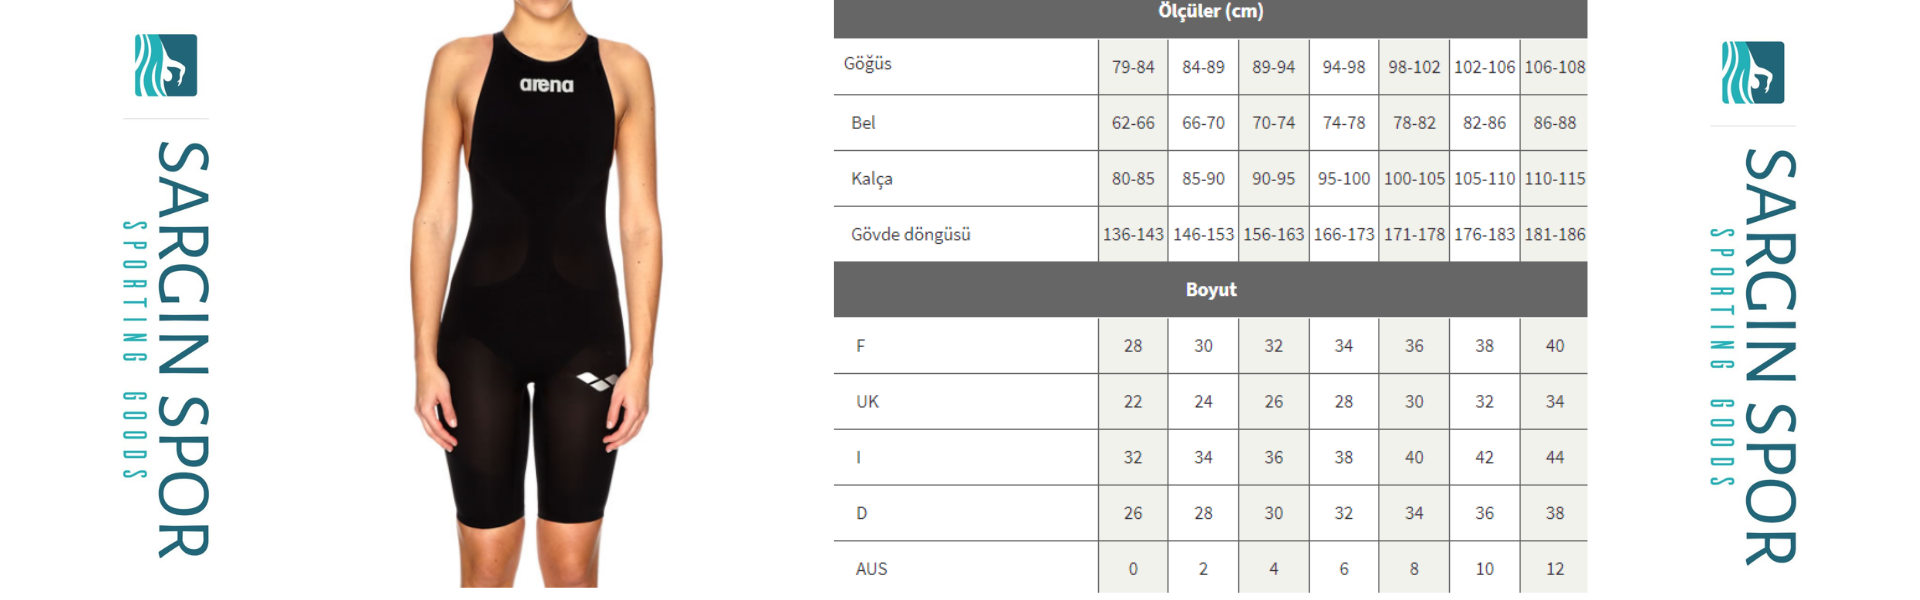Select the Göğüs row label
Screen dimensions: 1920x600
pos(867,64)
